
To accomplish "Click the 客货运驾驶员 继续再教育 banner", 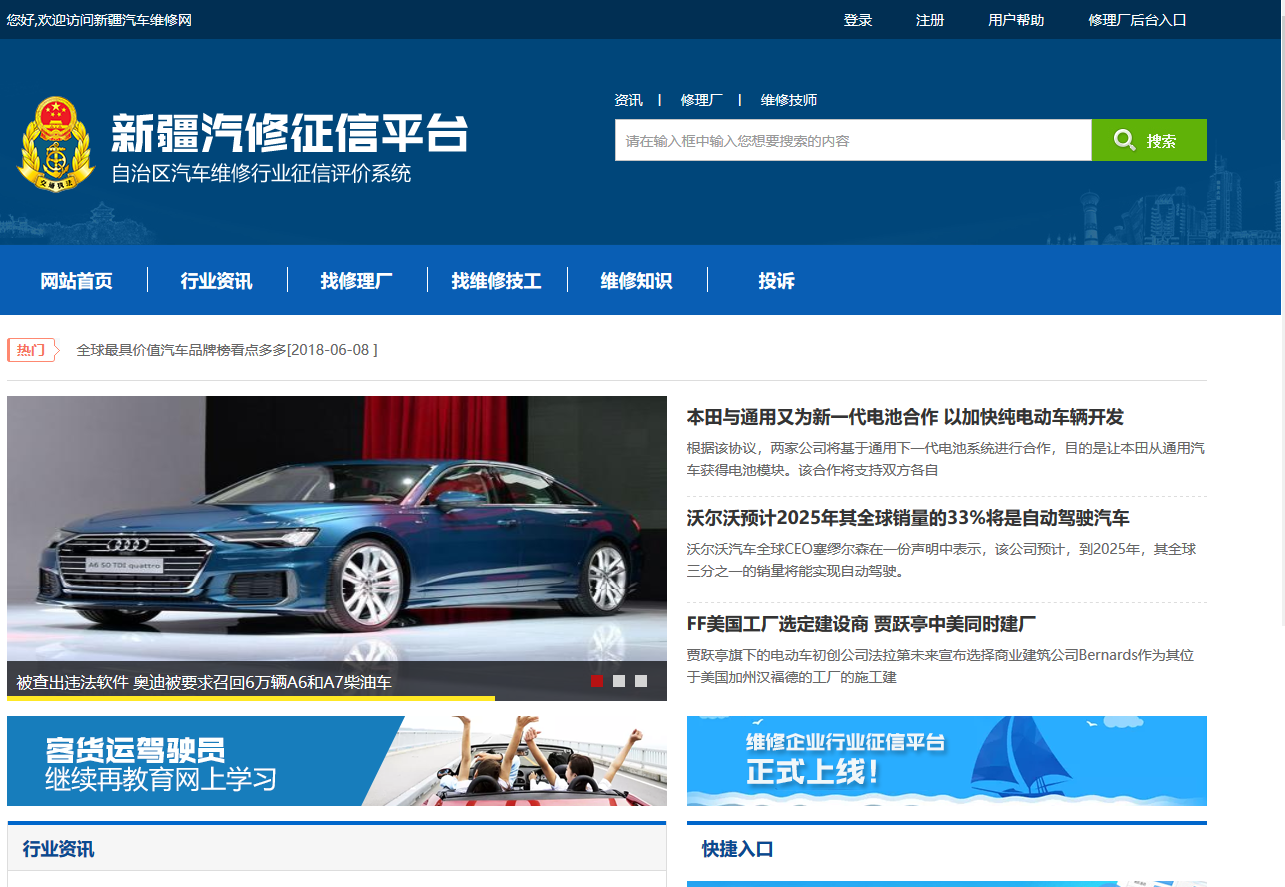I will click(x=337, y=761).
